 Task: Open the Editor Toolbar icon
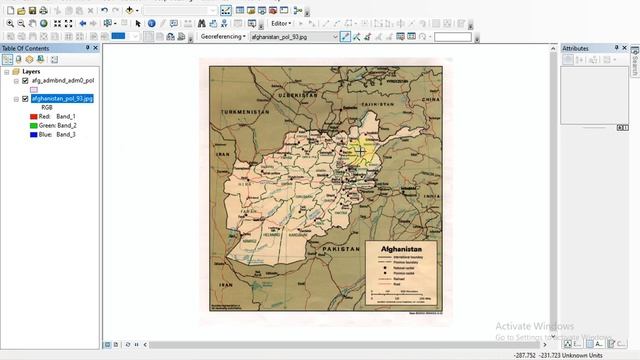[226, 10]
